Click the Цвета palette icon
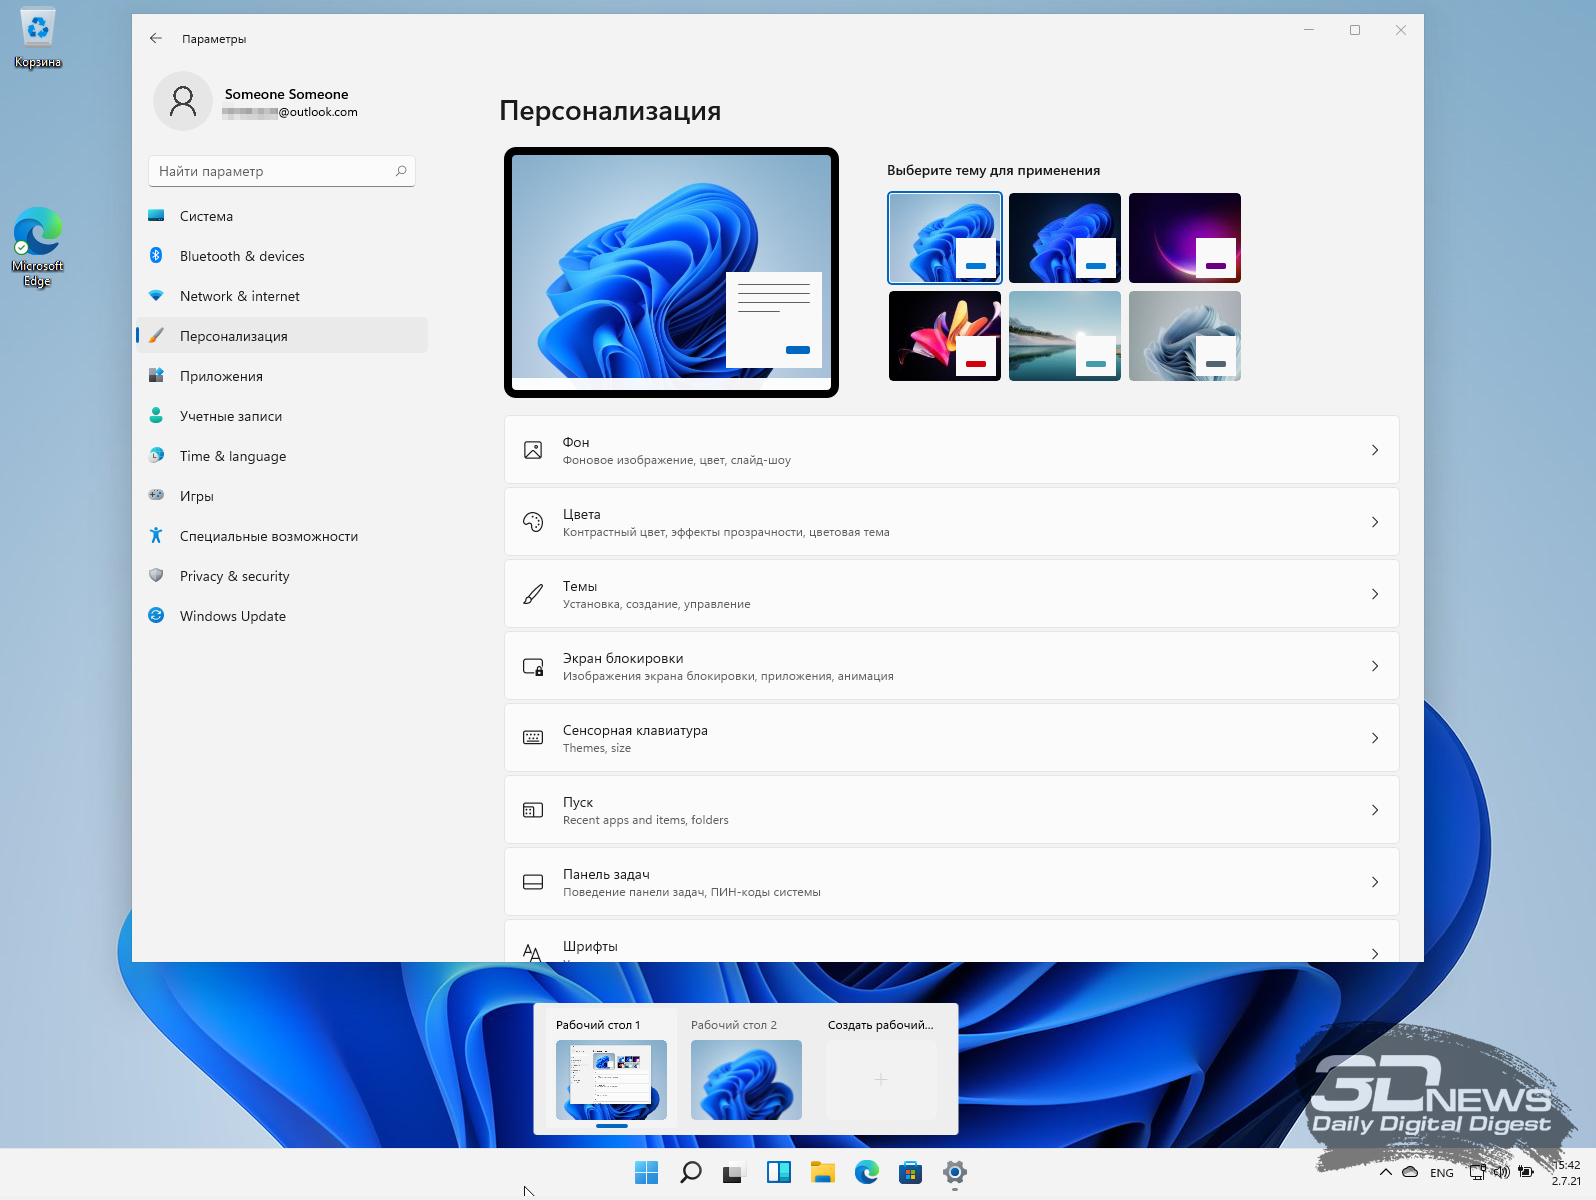The height and width of the screenshot is (1200, 1596). 533,522
